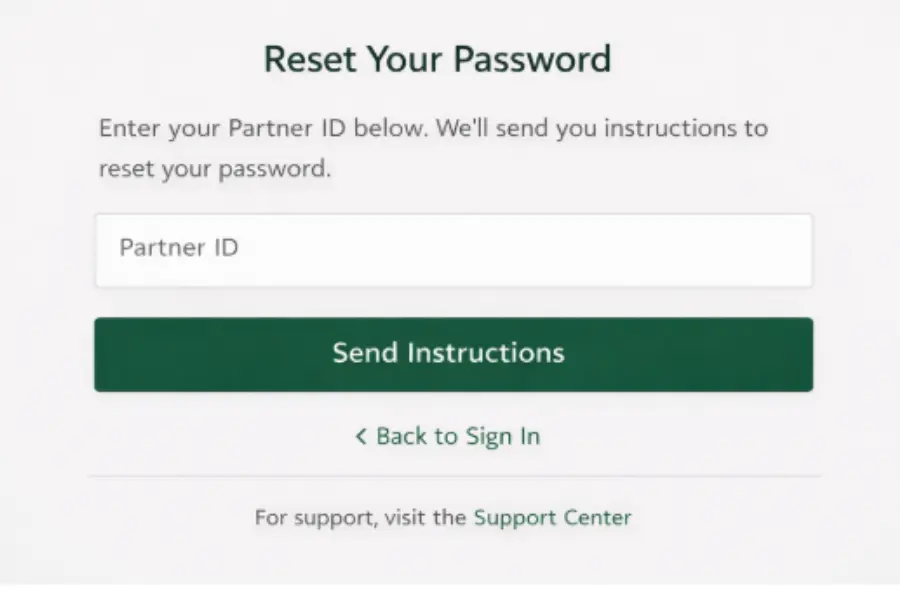Click the word Partner ID inside the field

pyautogui.click(x=178, y=248)
